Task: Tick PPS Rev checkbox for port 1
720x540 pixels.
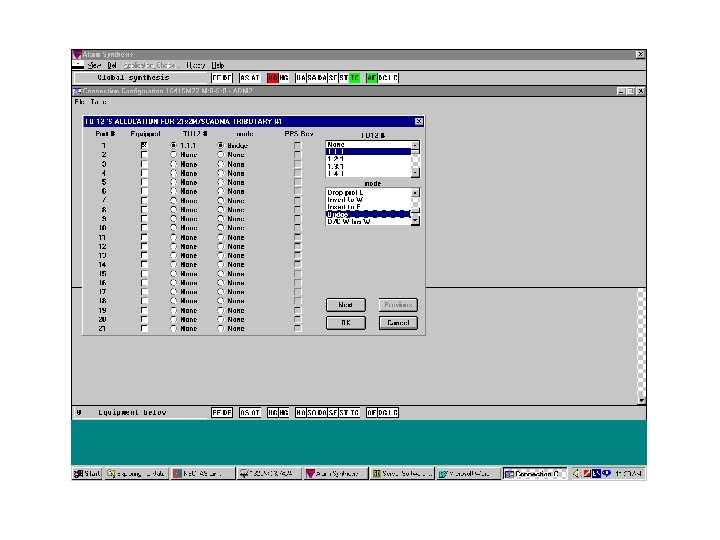Action: tap(298, 146)
